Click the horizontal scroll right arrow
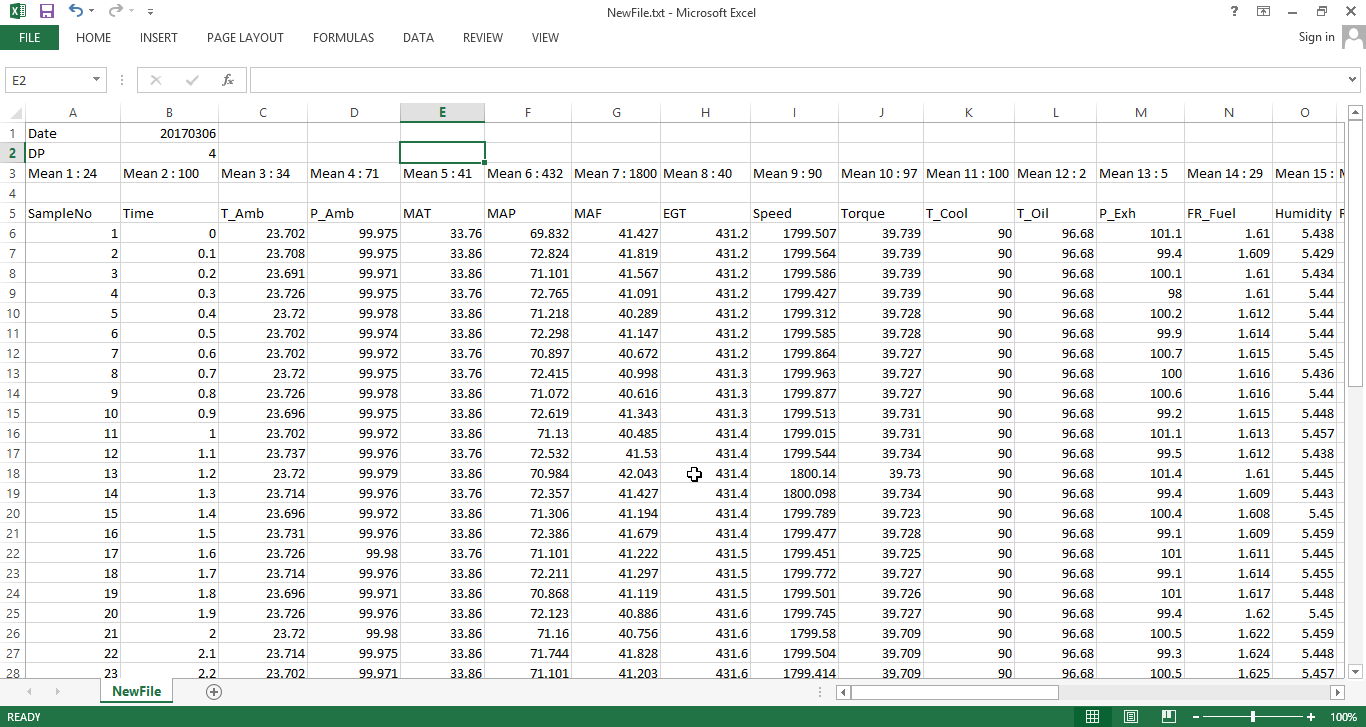 [x=1338, y=692]
